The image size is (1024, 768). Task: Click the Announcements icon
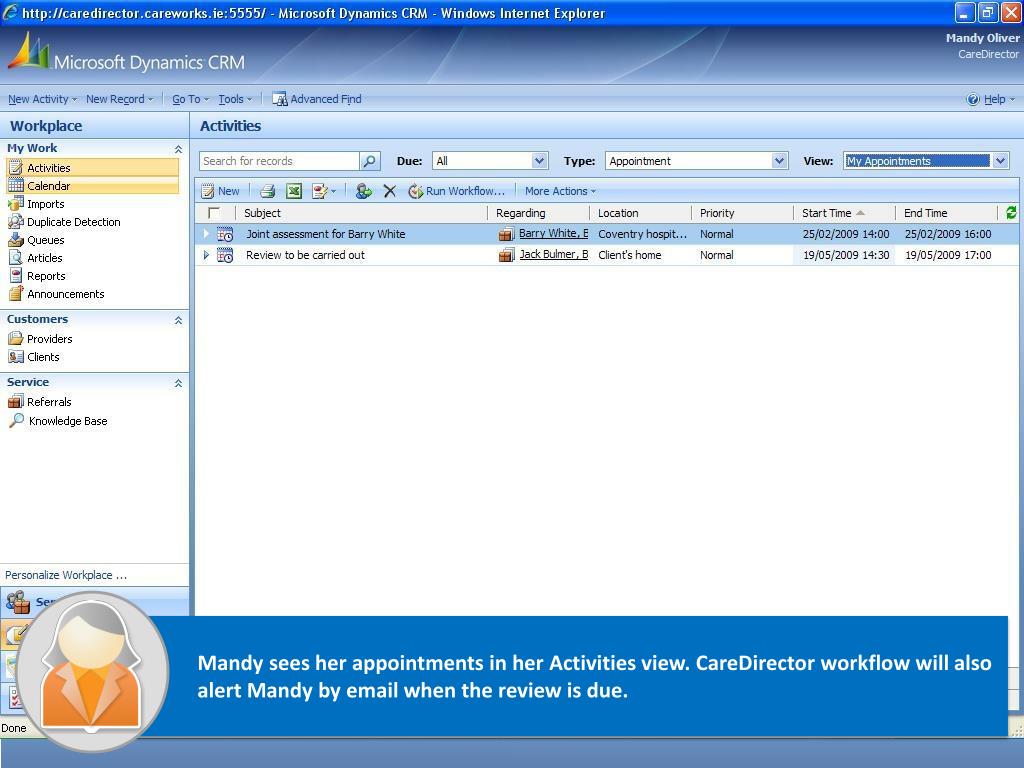point(16,294)
